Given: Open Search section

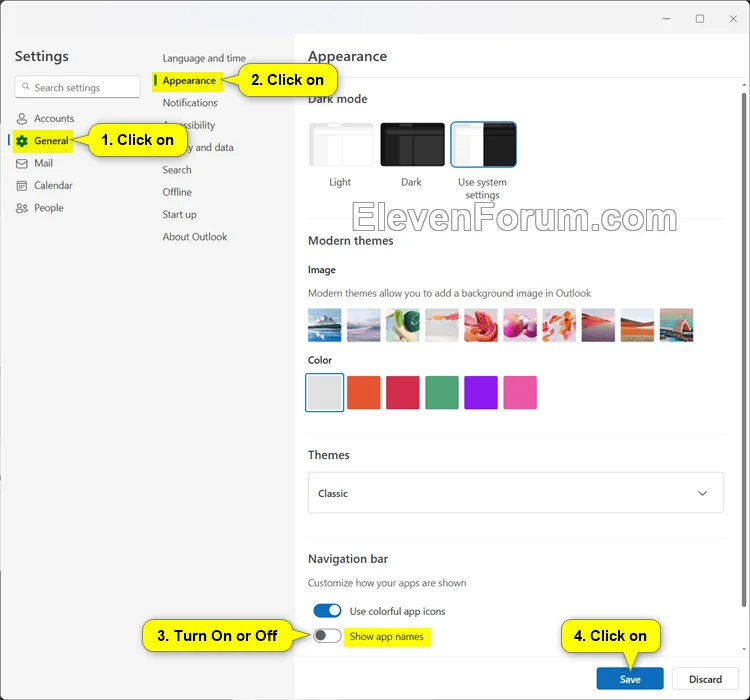Looking at the screenshot, I should [177, 170].
